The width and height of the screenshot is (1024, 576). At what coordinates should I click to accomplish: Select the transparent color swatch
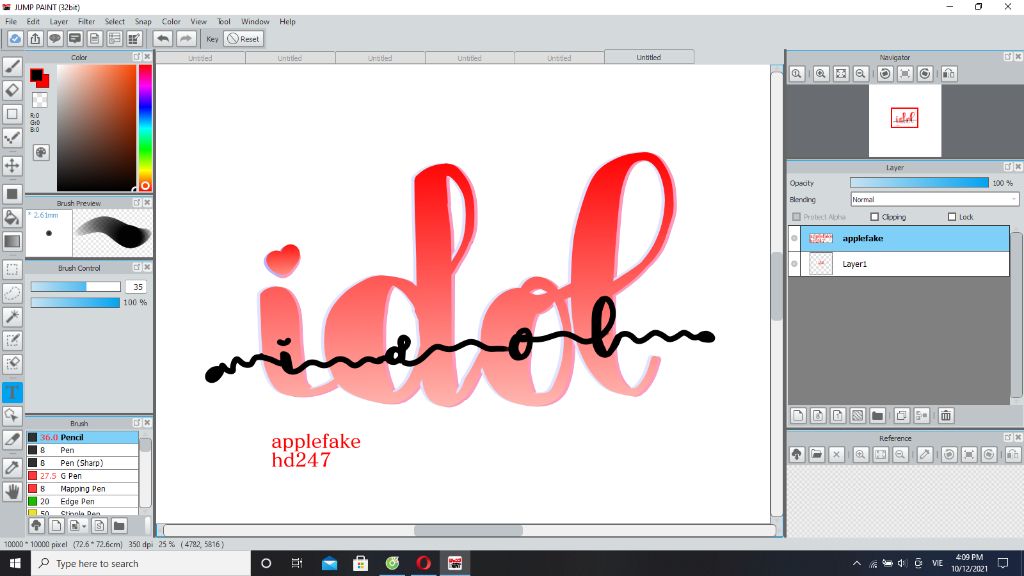click(x=40, y=100)
